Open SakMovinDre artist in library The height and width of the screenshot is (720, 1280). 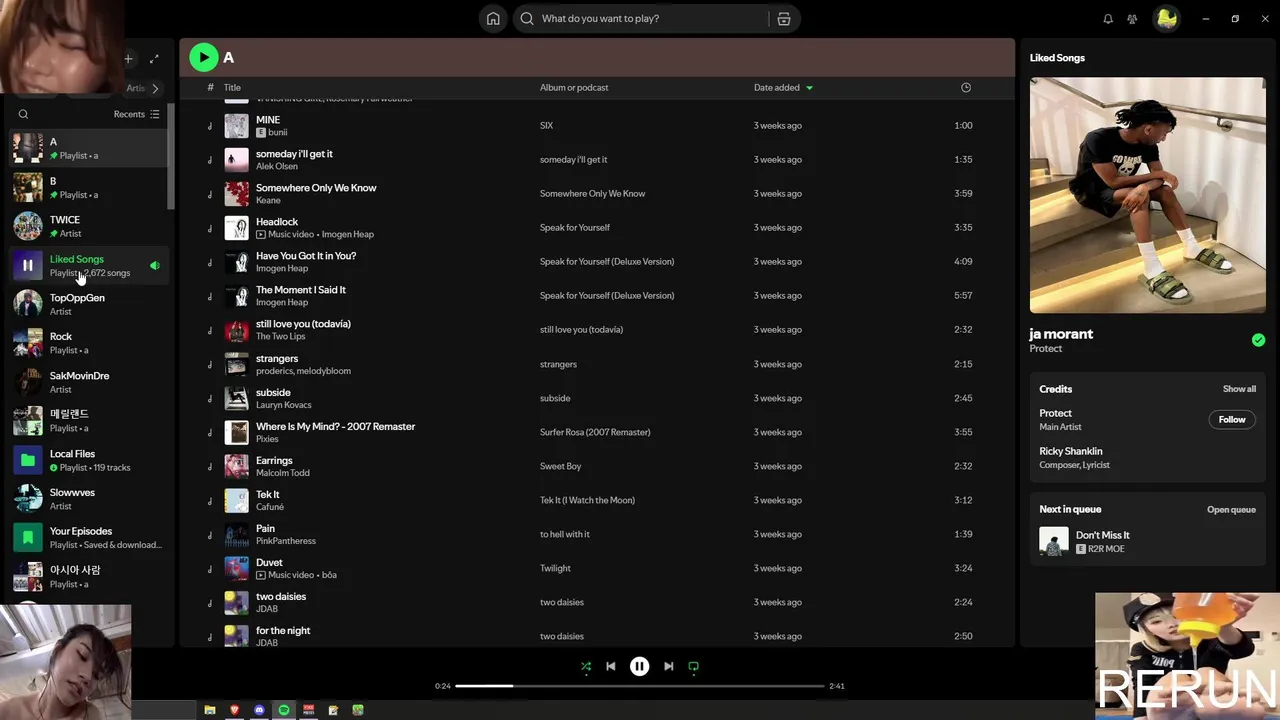(90, 382)
